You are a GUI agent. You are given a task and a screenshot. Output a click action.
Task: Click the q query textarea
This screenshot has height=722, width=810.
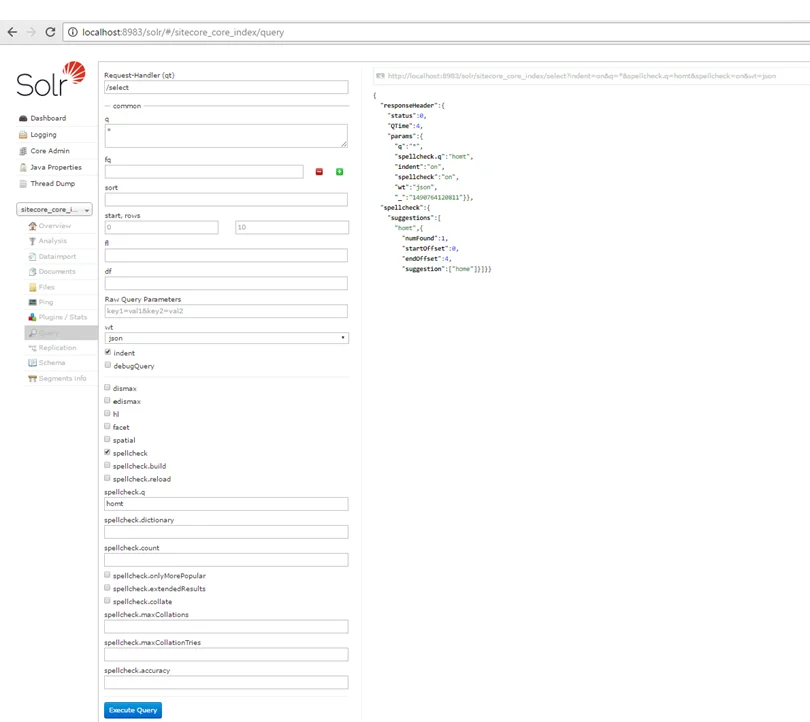(x=226, y=136)
